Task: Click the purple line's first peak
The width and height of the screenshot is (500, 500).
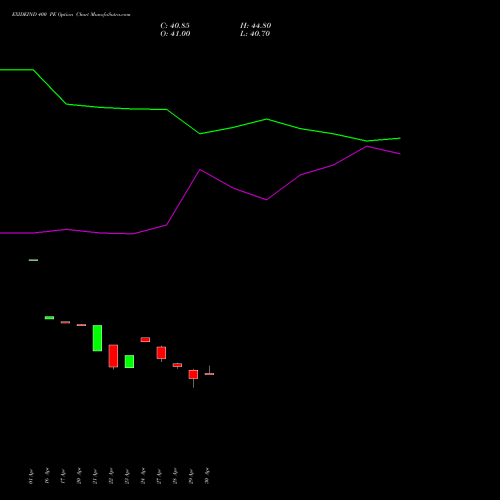Action: point(200,170)
